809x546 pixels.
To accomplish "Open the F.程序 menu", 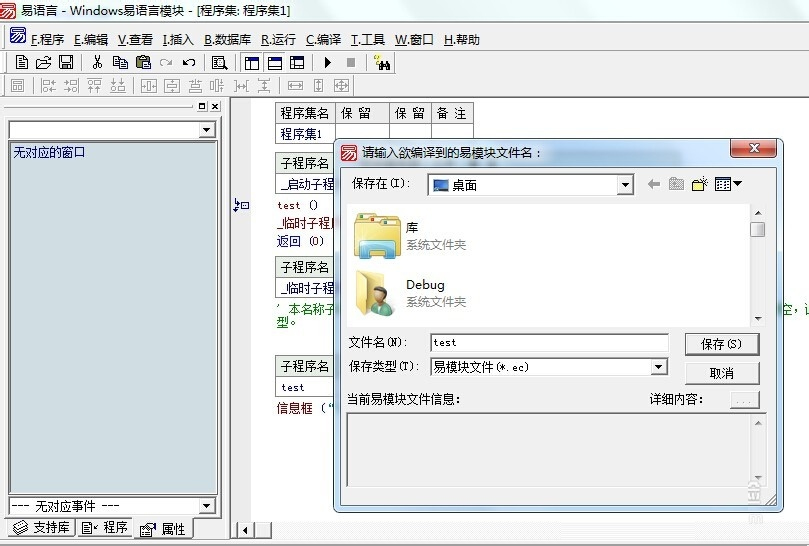I will [47, 40].
